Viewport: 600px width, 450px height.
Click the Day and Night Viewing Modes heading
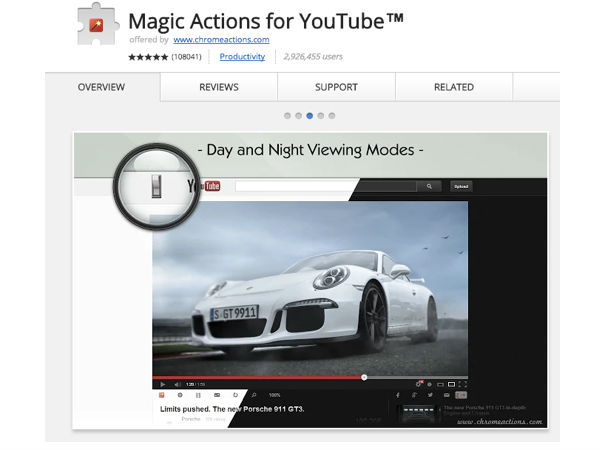tap(310, 150)
